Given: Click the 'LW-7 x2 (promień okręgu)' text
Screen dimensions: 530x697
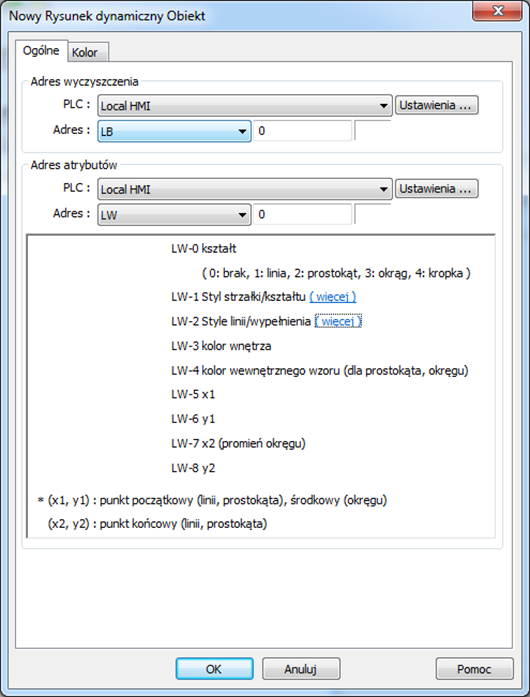Looking at the screenshot, I should click(238, 443).
